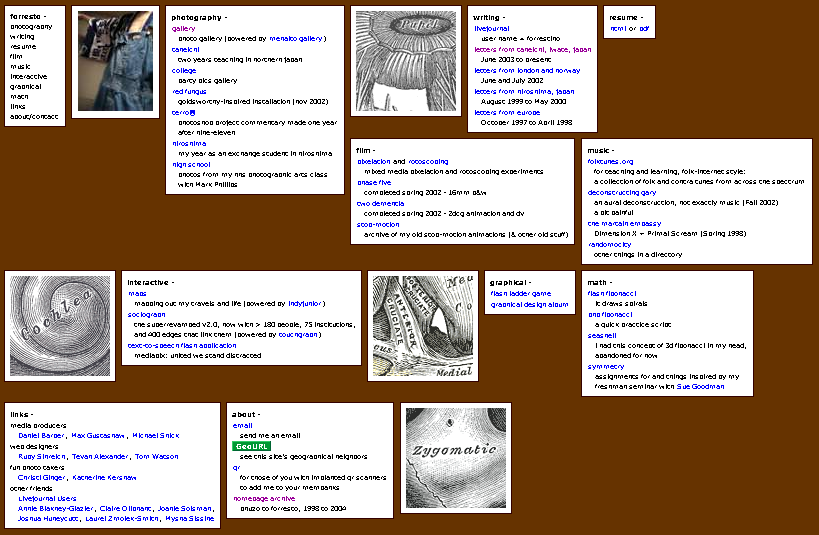The image size is (819, 535).
Task: Visit Daniel Barber's link
Action: 41,436
